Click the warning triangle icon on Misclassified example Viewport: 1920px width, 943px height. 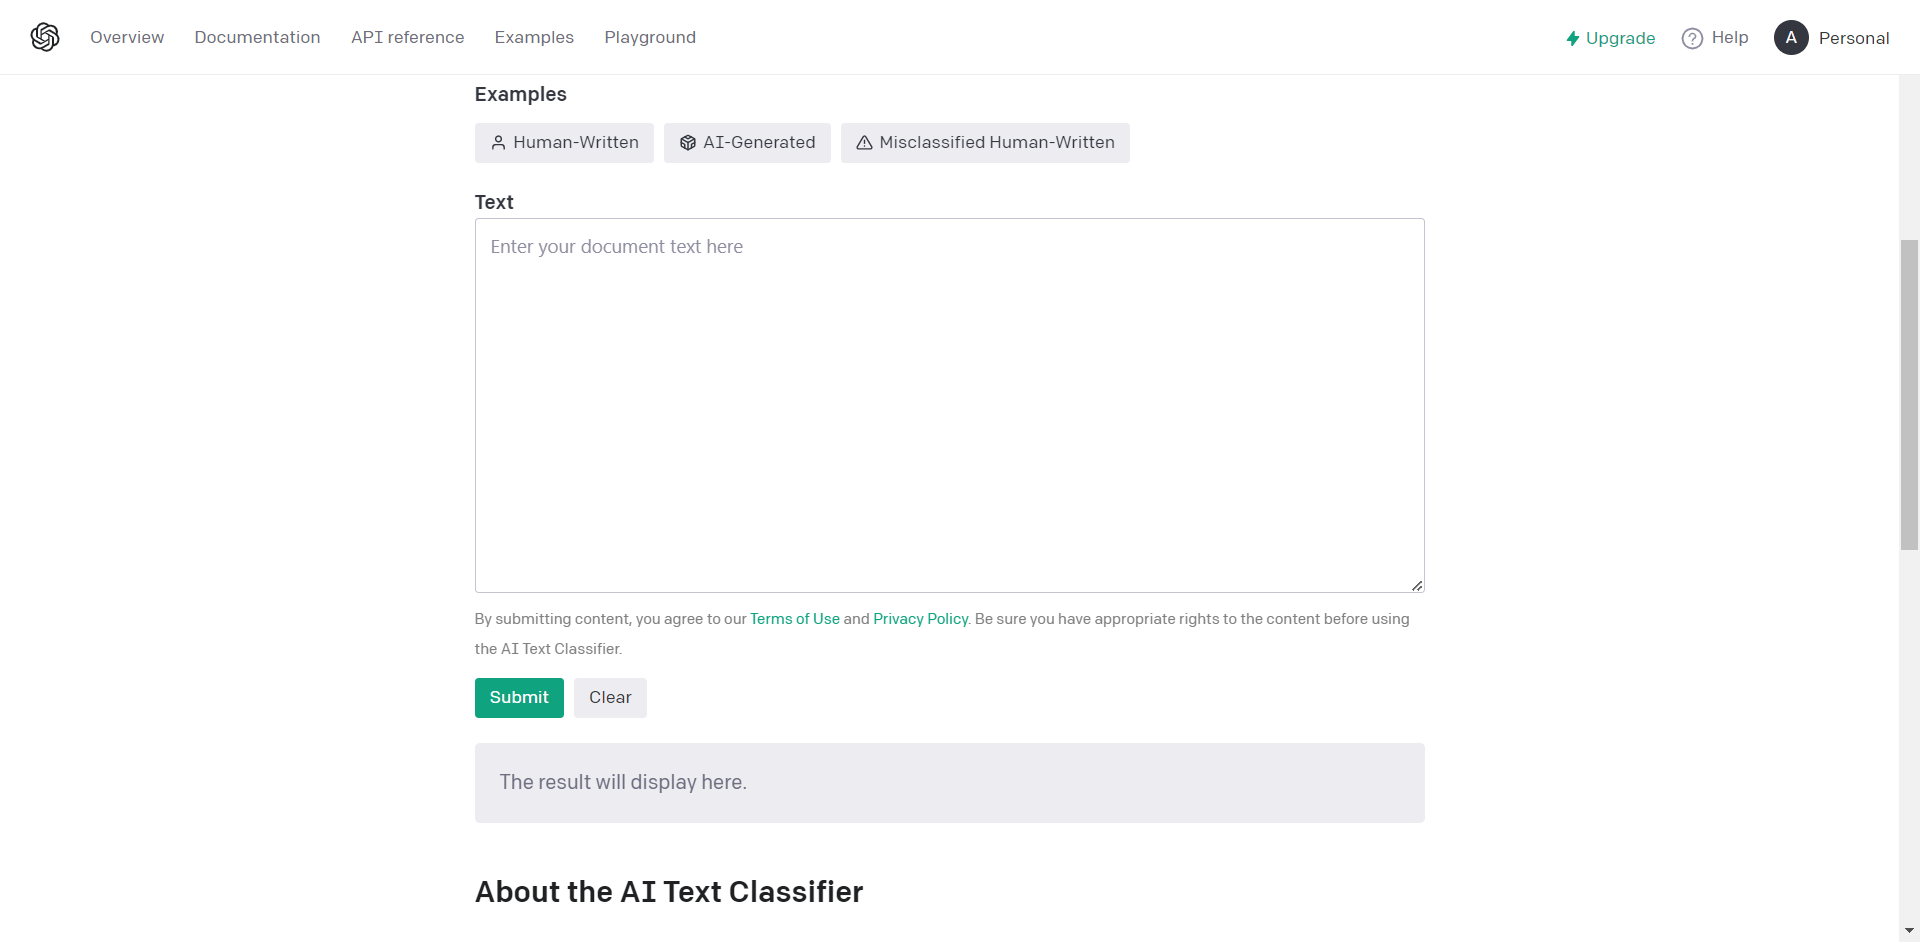(x=864, y=143)
